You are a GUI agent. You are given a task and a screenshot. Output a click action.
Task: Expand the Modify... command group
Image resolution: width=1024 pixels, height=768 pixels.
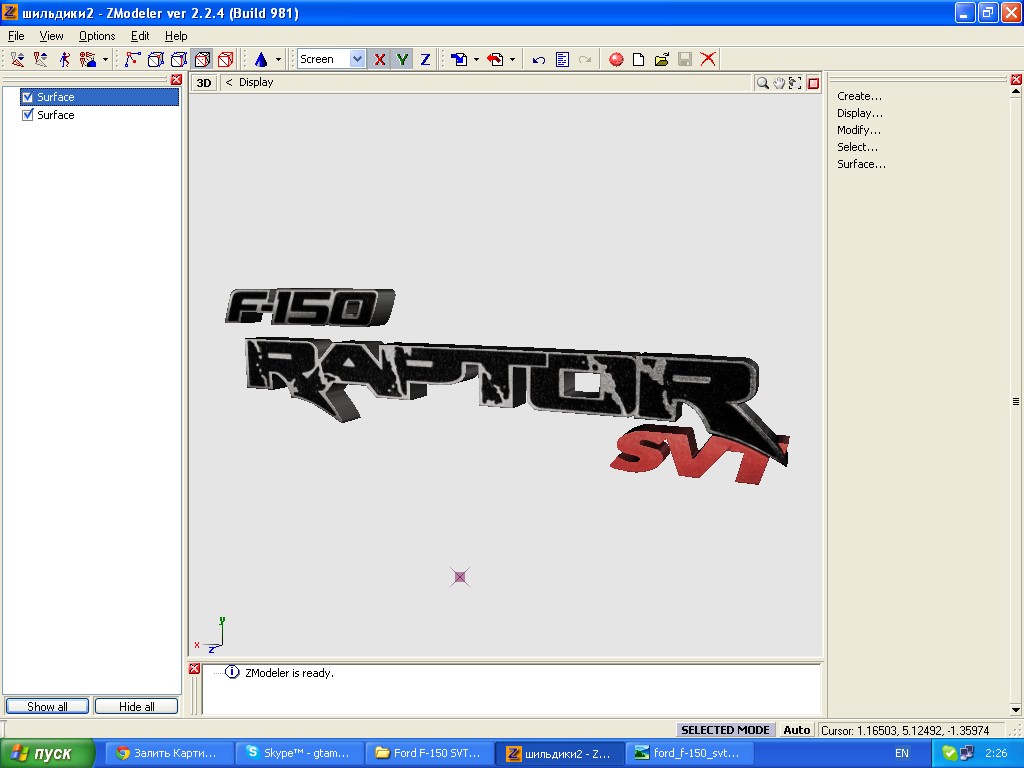(859, 130)
